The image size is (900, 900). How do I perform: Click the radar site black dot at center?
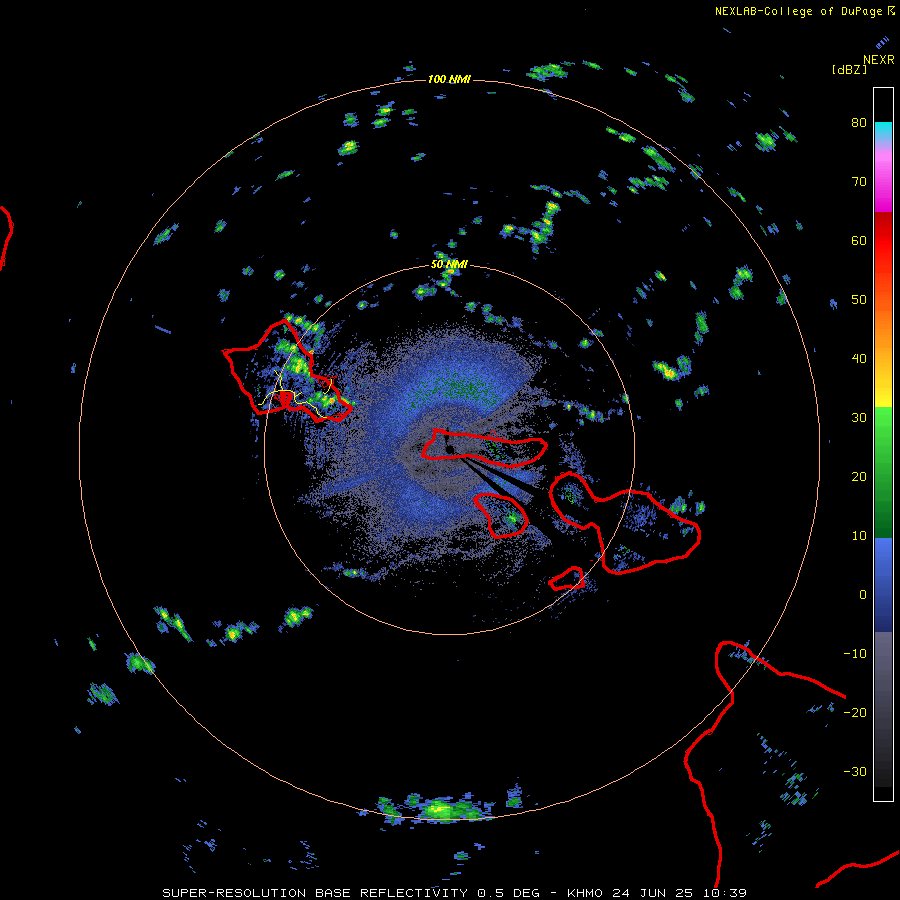[450, 449]
